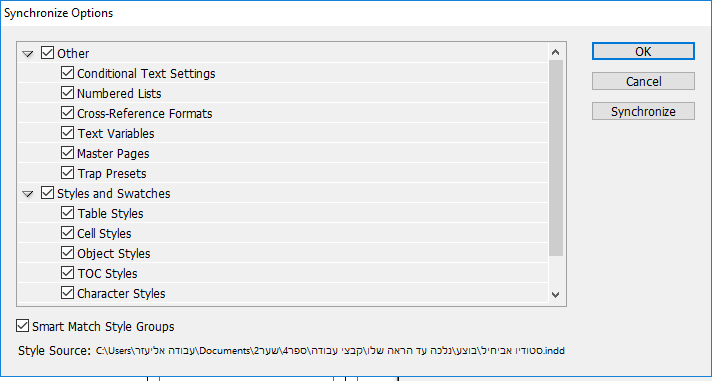Toggle the Numbered Lists checkbox
The image size is (712, 381).
(67, 93)
